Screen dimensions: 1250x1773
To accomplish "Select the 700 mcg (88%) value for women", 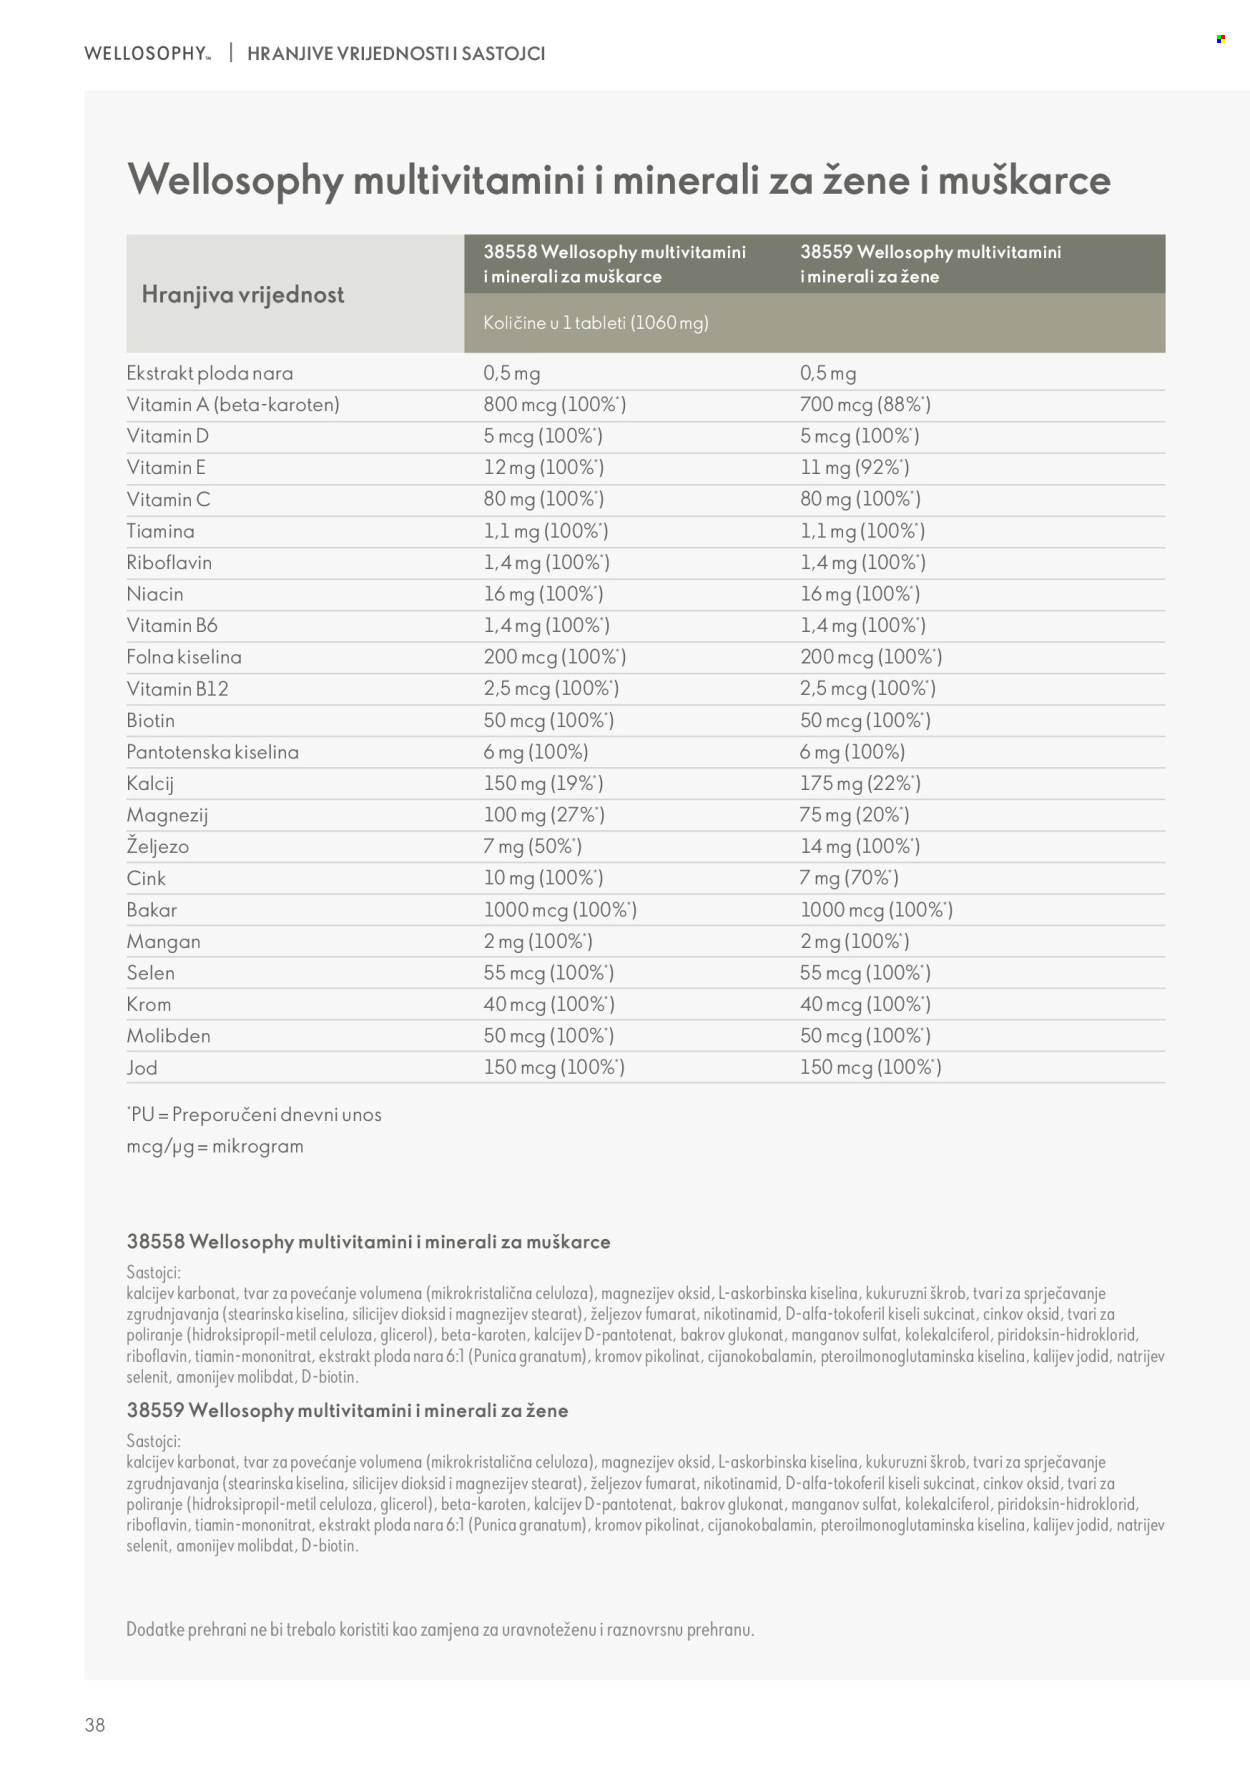I will pos(865,405).
